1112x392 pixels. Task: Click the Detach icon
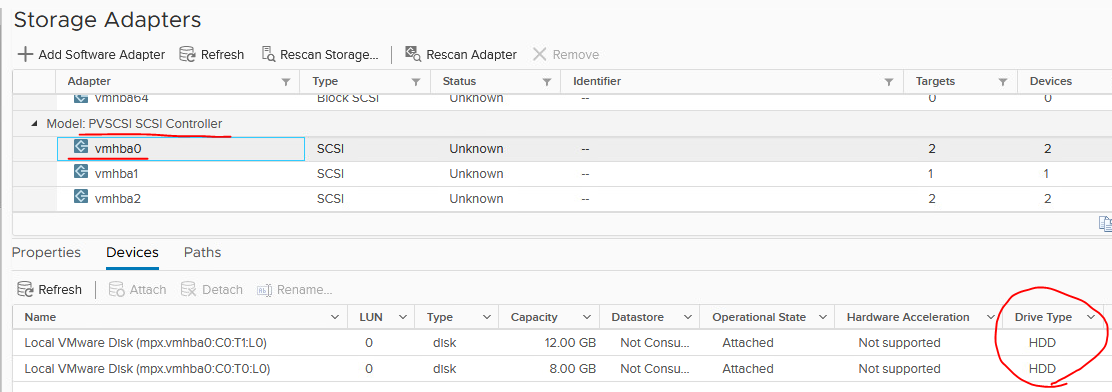point(189,289)
